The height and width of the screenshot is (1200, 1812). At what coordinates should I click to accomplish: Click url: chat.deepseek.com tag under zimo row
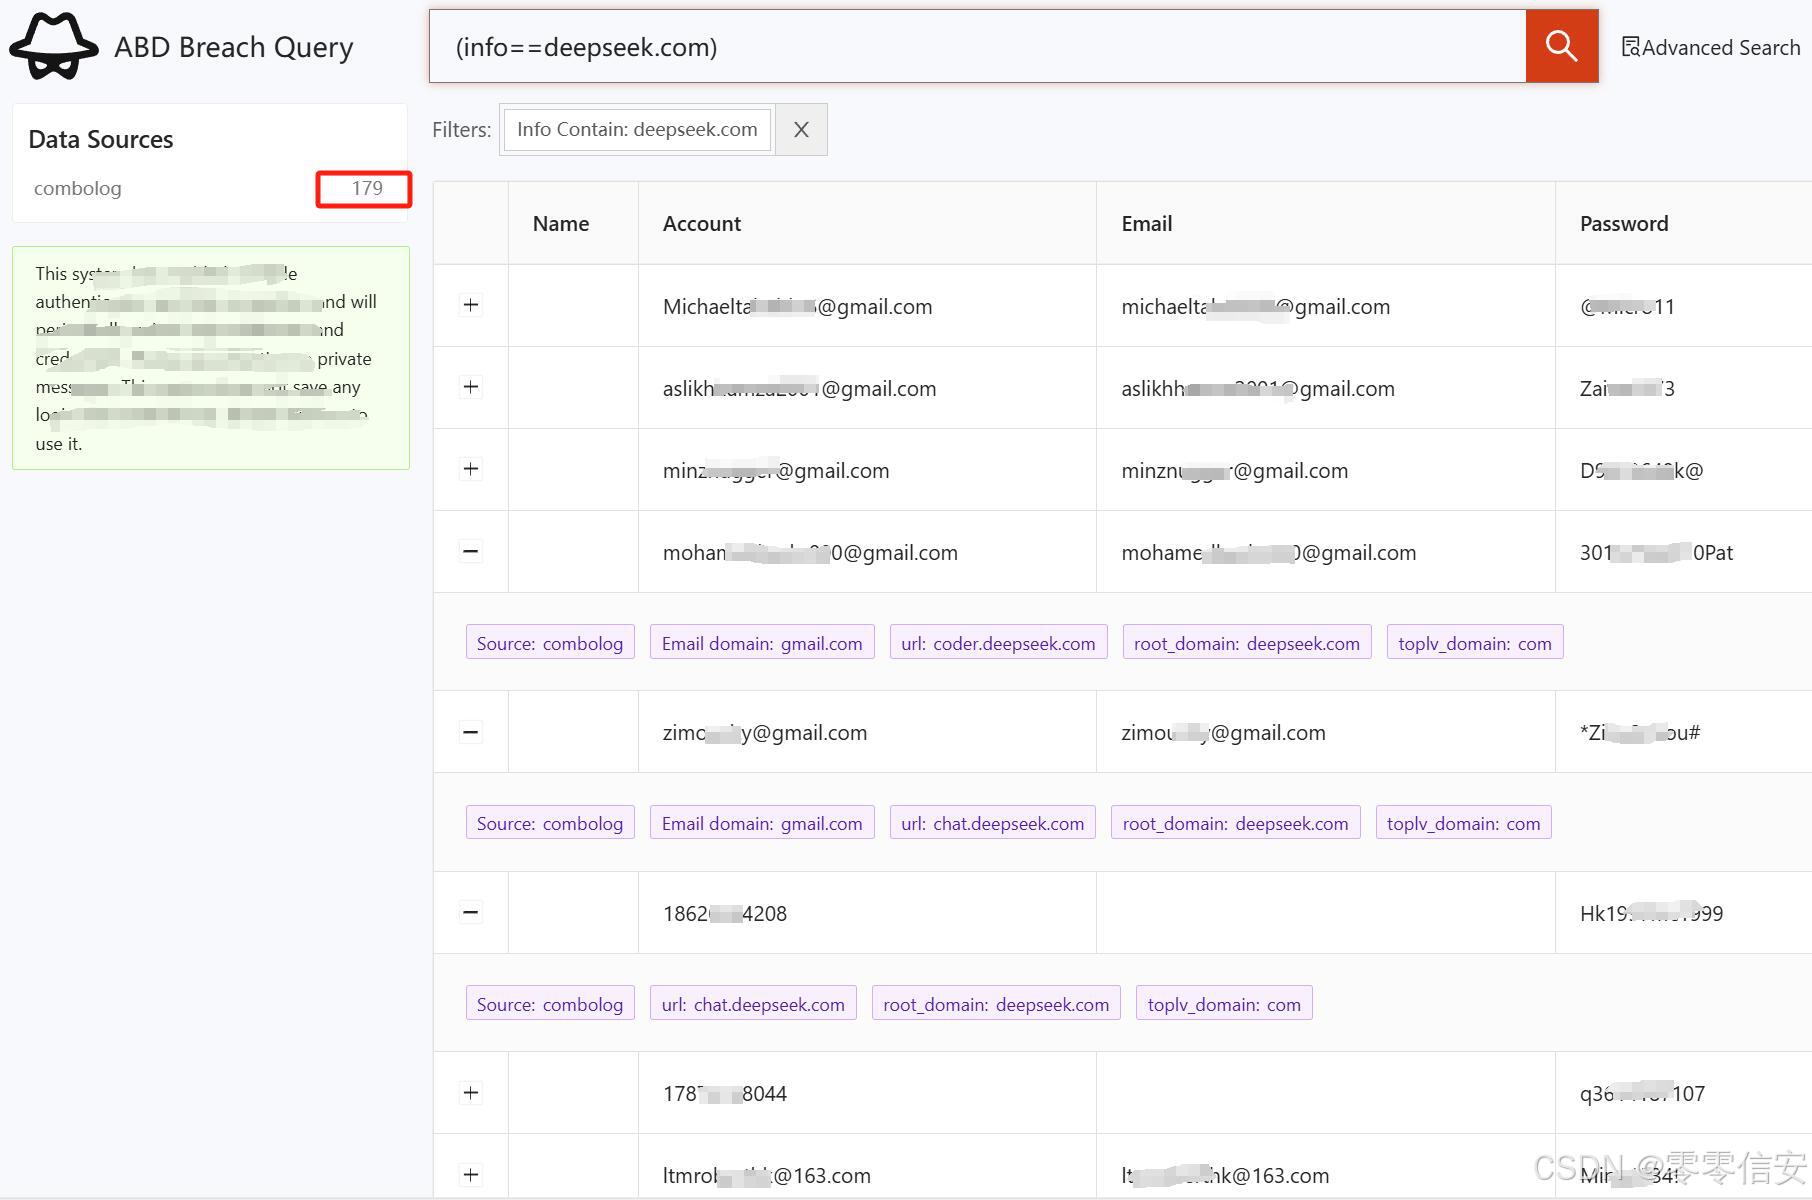tap(992, 823)
